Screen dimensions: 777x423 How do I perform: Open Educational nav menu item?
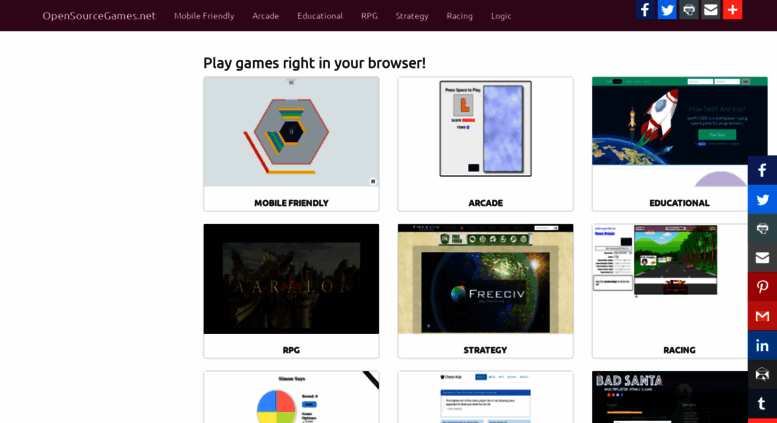[320, 16]
